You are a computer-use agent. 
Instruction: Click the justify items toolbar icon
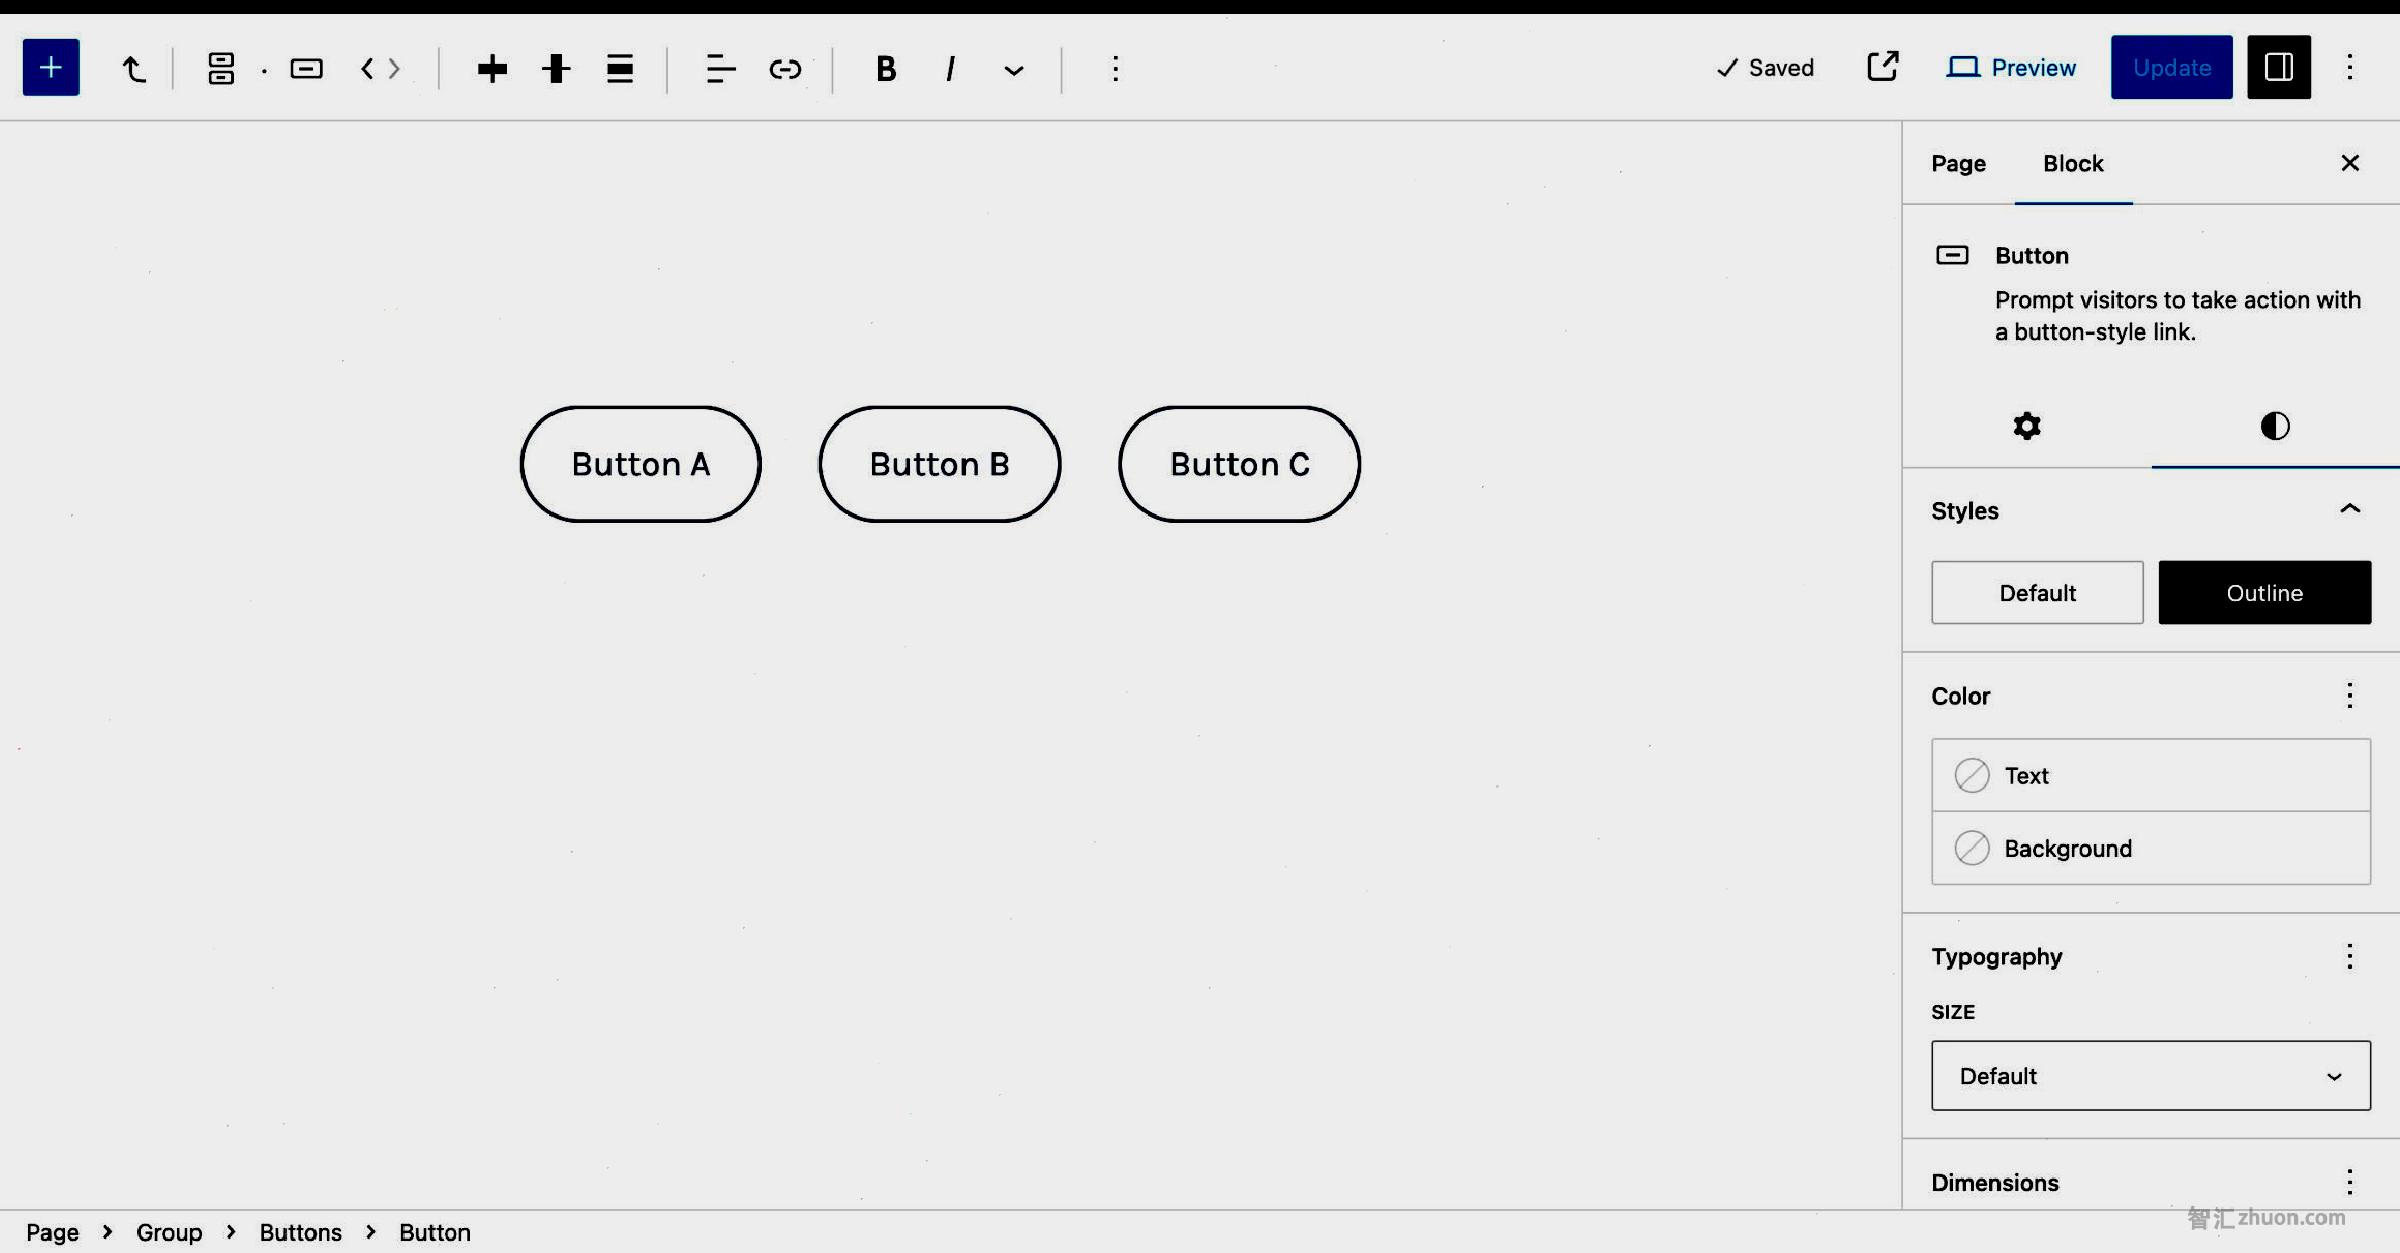(492, 69)
